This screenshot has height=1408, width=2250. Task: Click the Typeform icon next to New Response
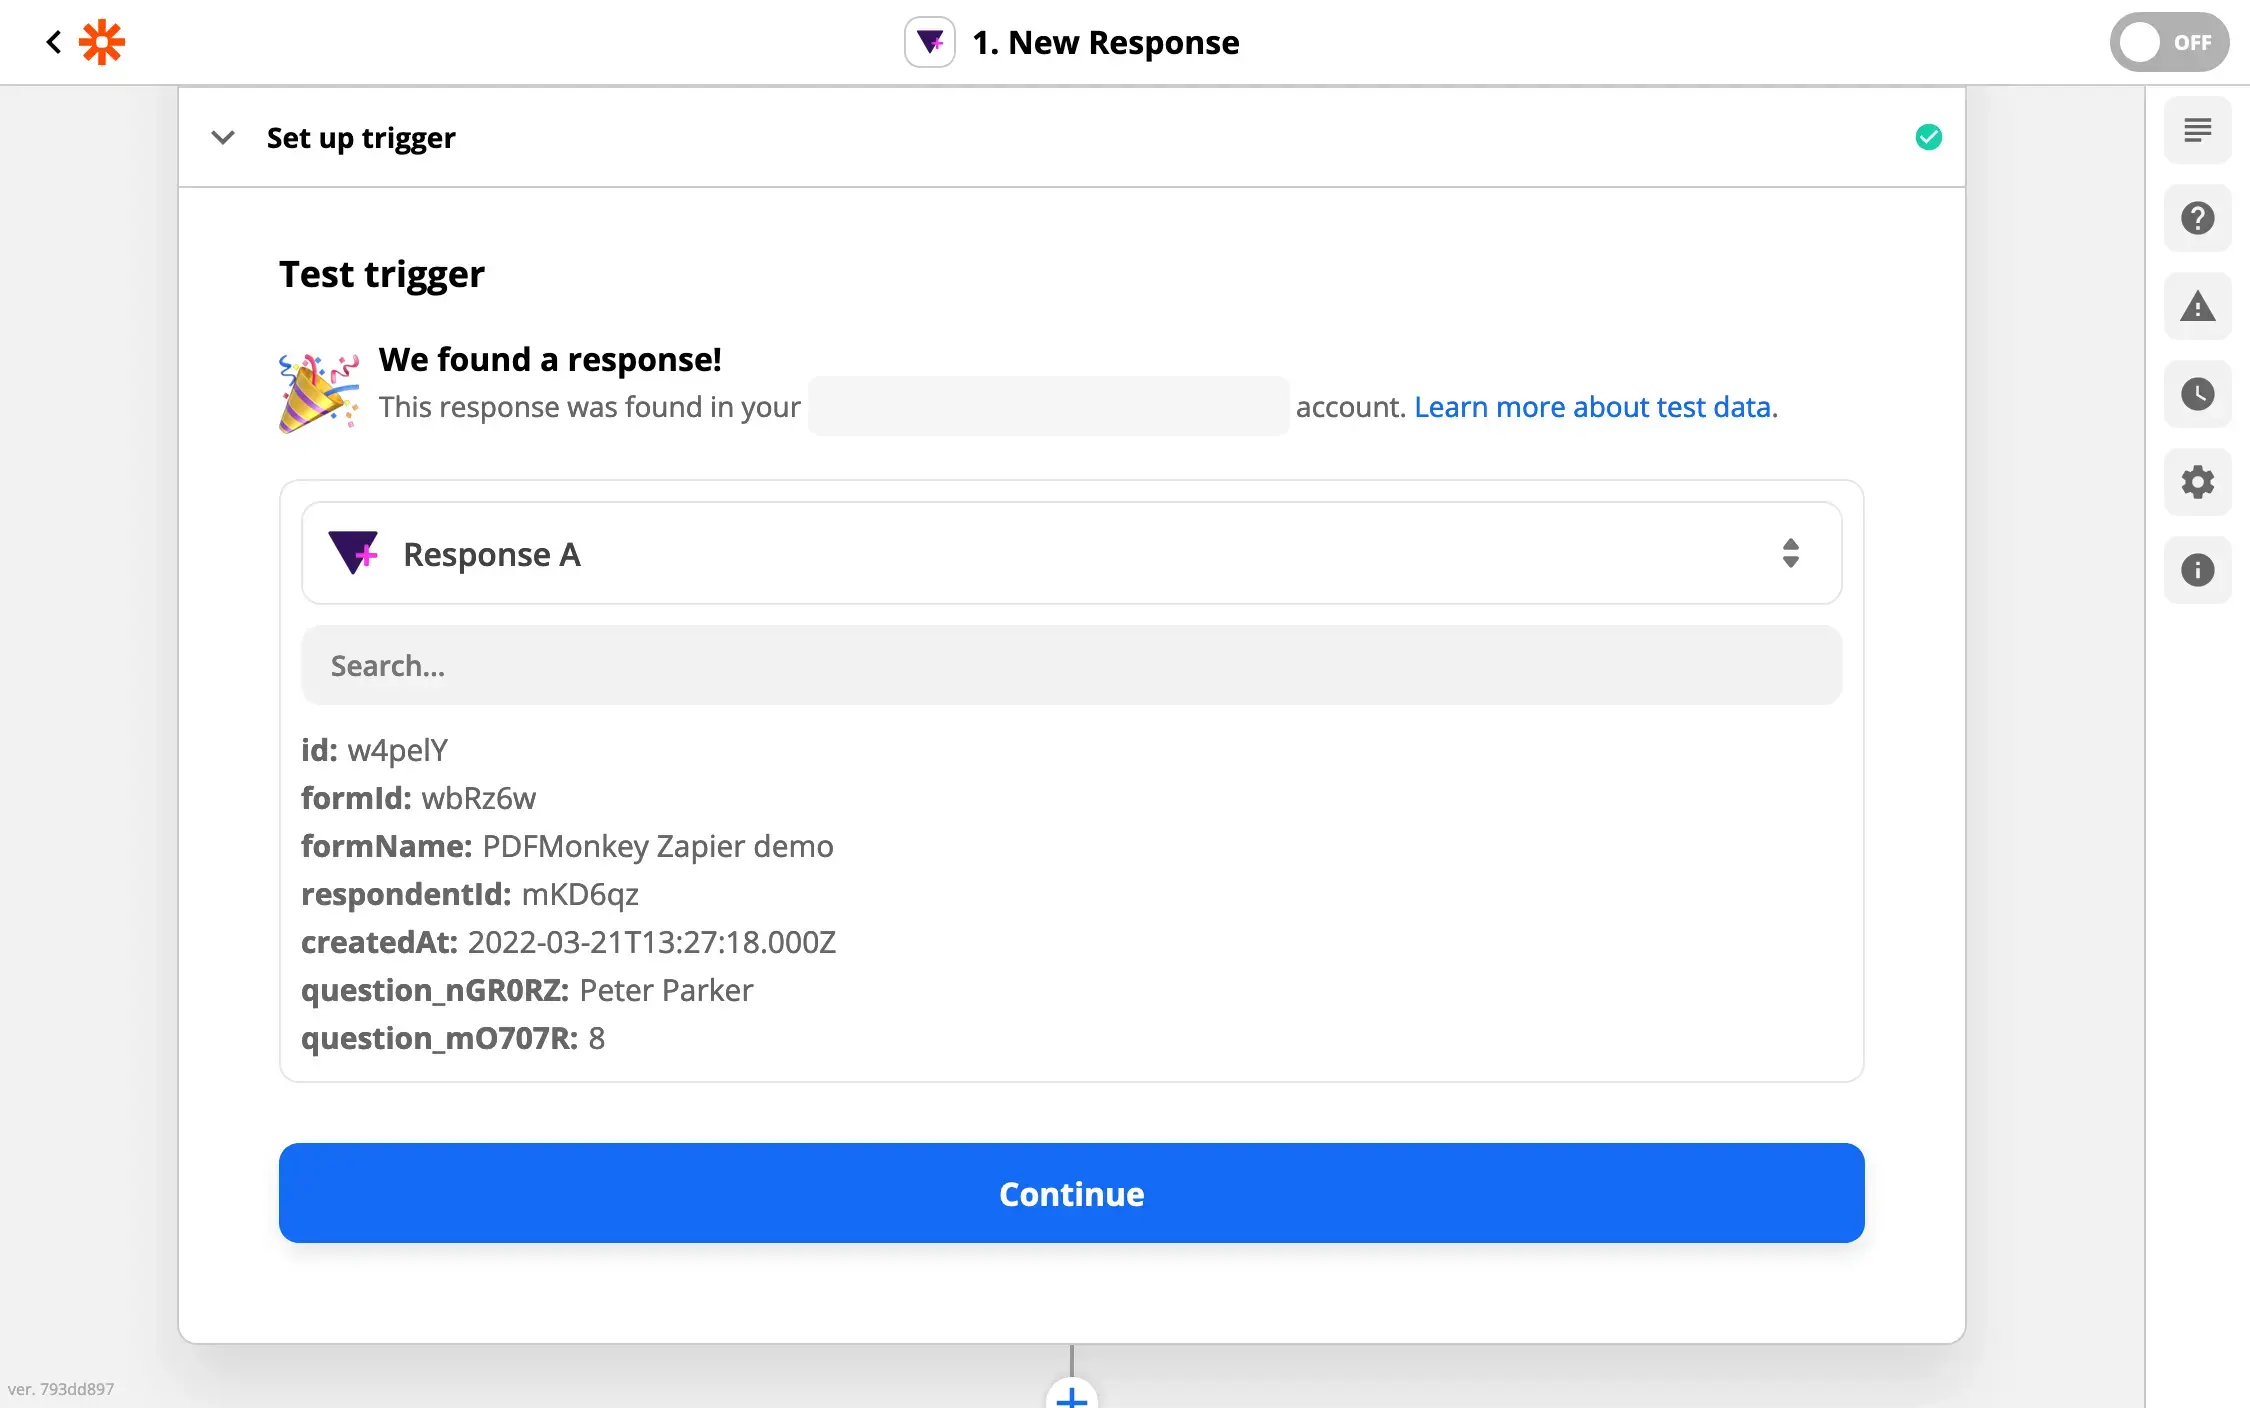929,42
